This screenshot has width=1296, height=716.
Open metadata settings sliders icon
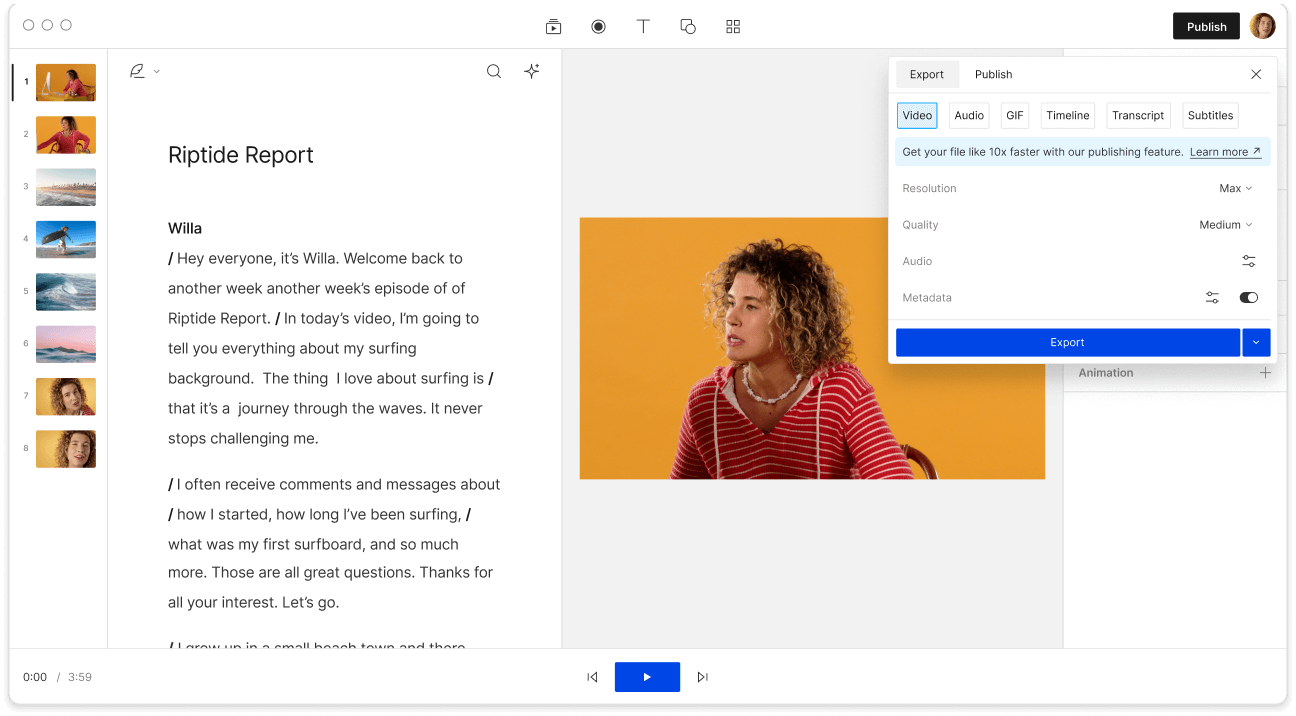pos(1212,298)
